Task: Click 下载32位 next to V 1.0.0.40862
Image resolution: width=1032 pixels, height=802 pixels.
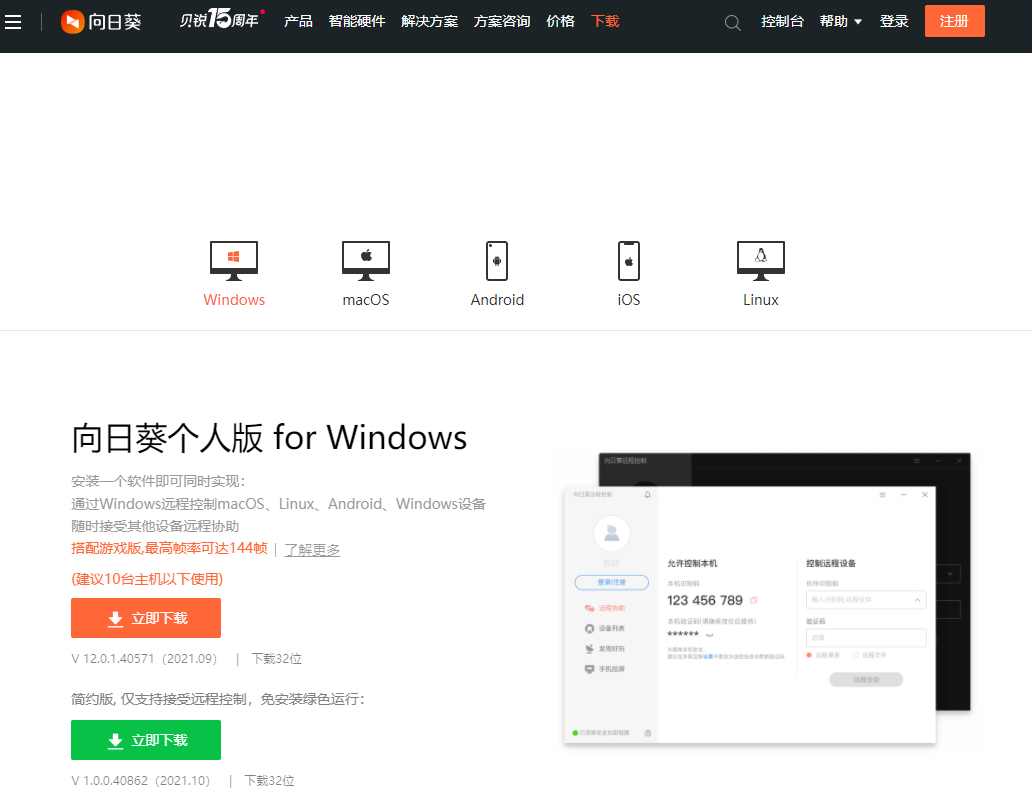Action: click(269, 781)
